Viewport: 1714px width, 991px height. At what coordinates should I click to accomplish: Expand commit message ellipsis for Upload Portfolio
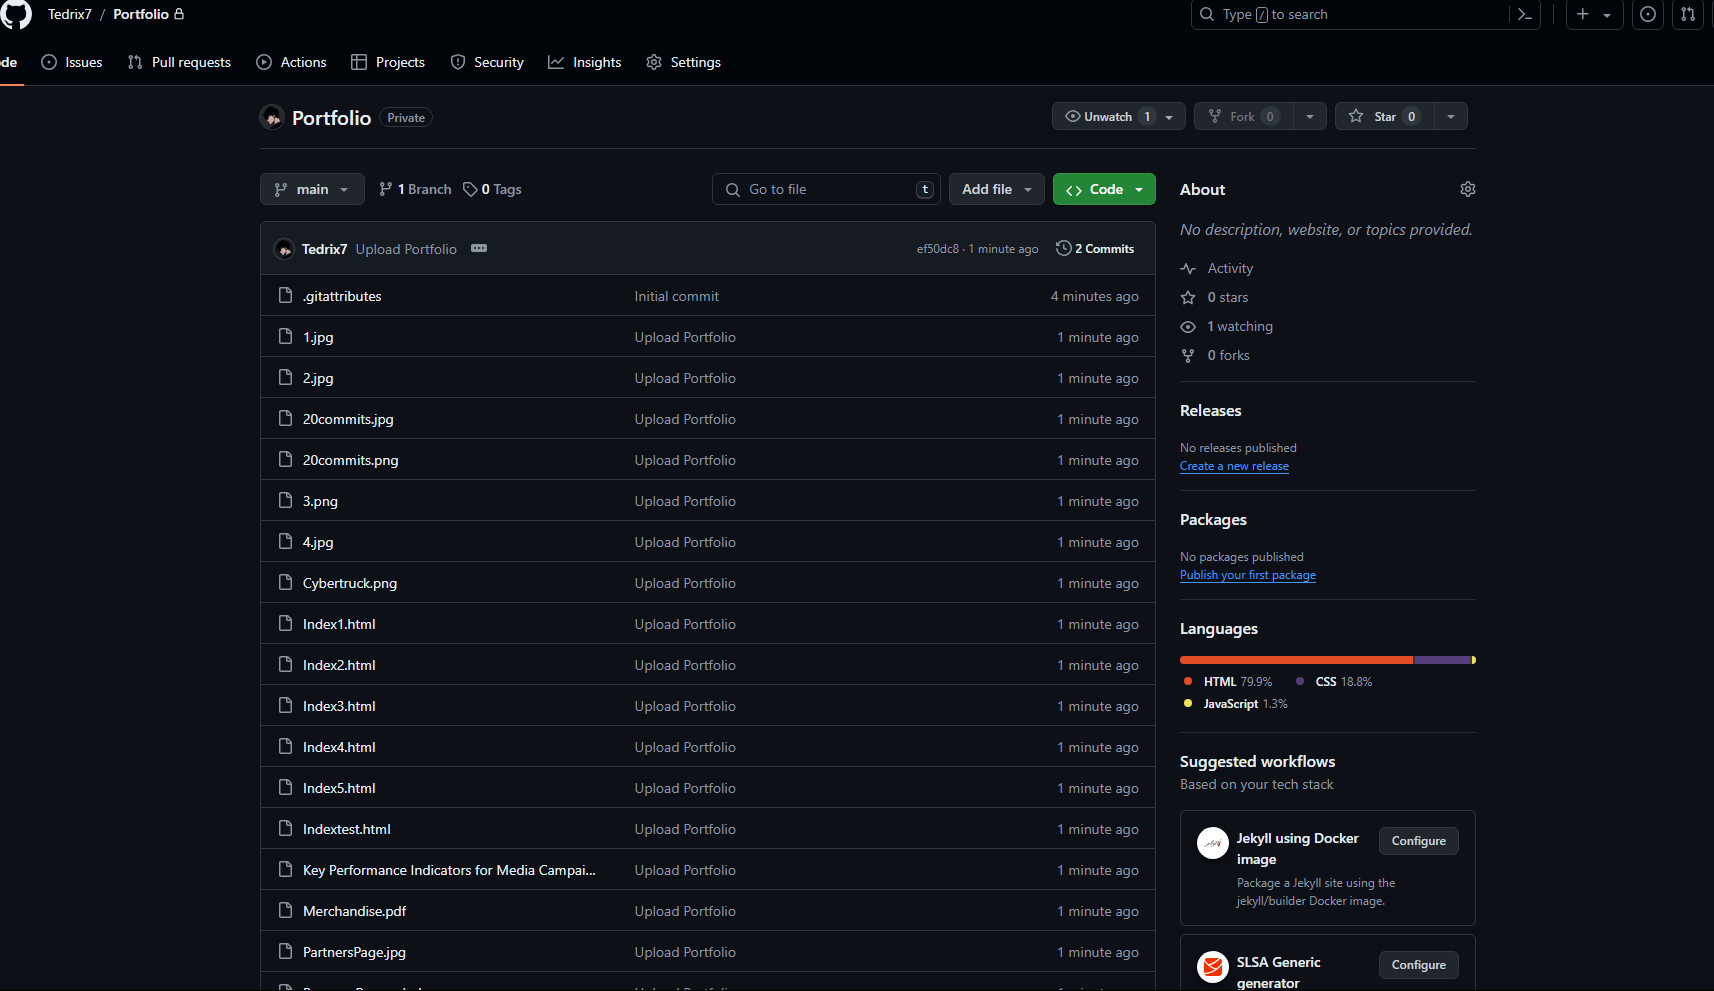479,249
